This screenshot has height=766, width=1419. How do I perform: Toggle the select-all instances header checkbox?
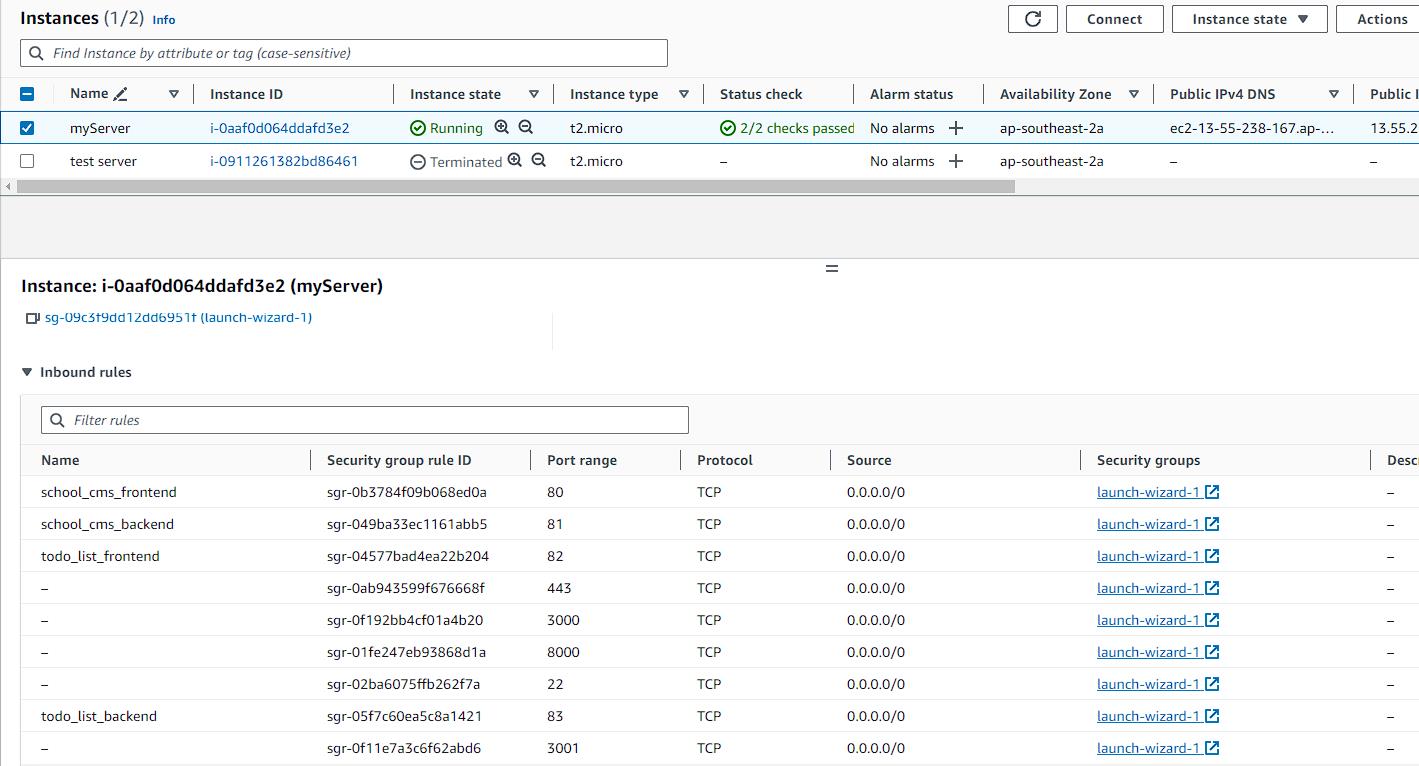[x=27, y=94]
